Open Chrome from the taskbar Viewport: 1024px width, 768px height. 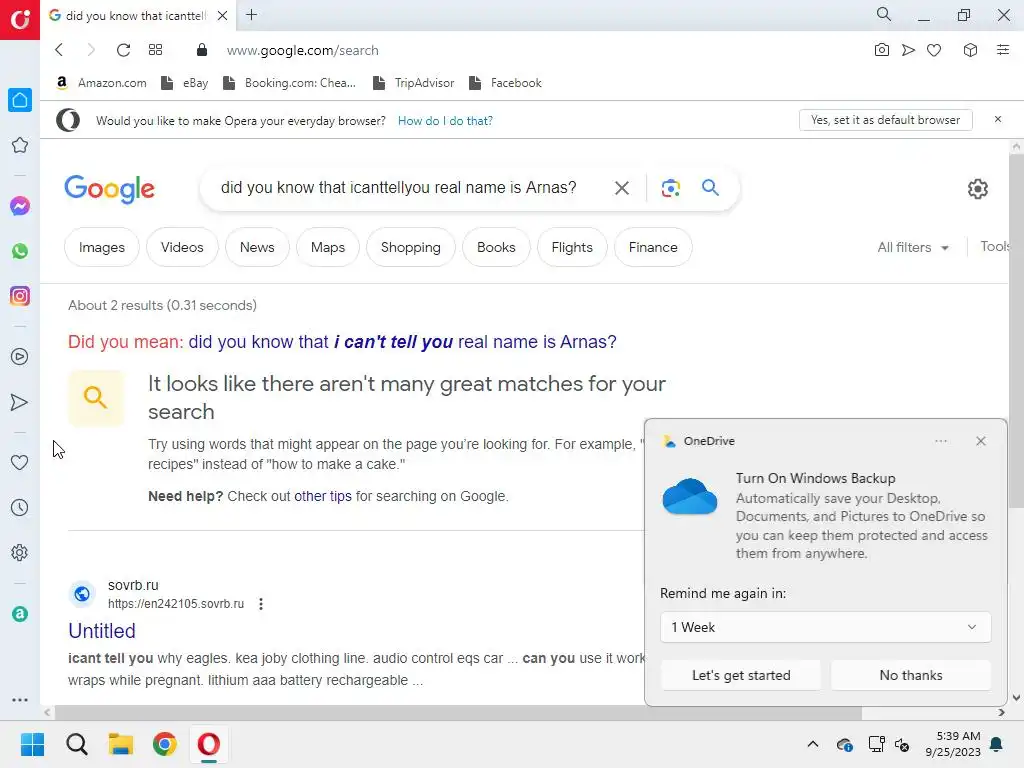(x=165, y=744)
